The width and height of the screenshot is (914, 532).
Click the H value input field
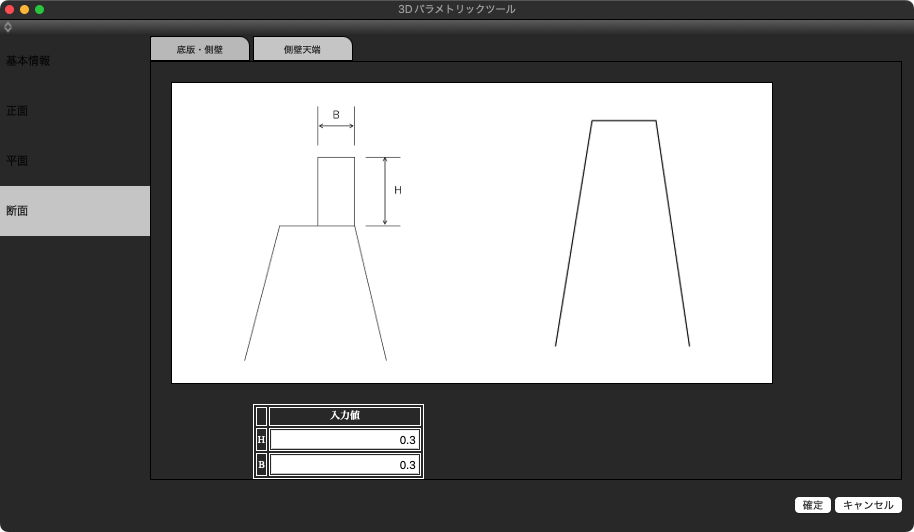(344, 440)
